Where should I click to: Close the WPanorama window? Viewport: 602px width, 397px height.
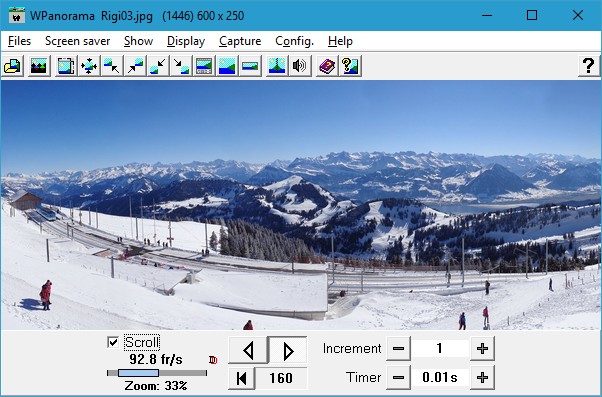point(577,15)
